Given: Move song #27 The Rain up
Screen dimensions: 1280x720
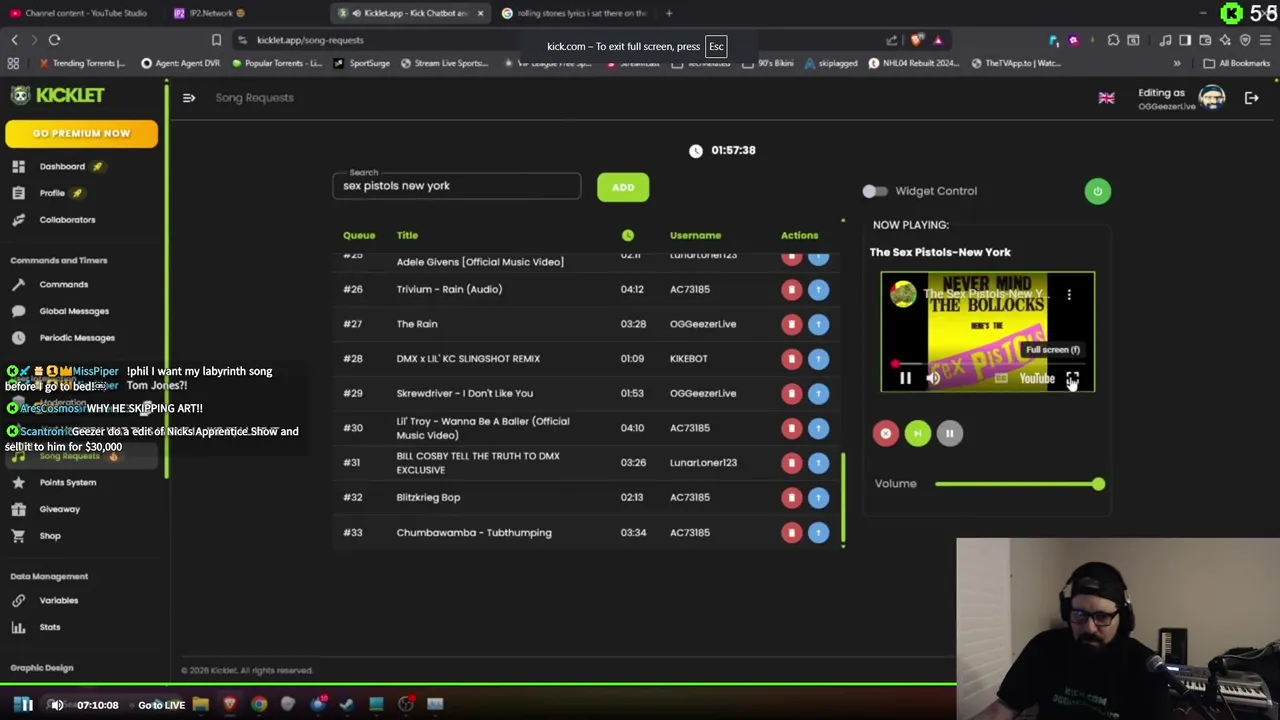Looking at the screenshot, I should click(x=818, y=324).
